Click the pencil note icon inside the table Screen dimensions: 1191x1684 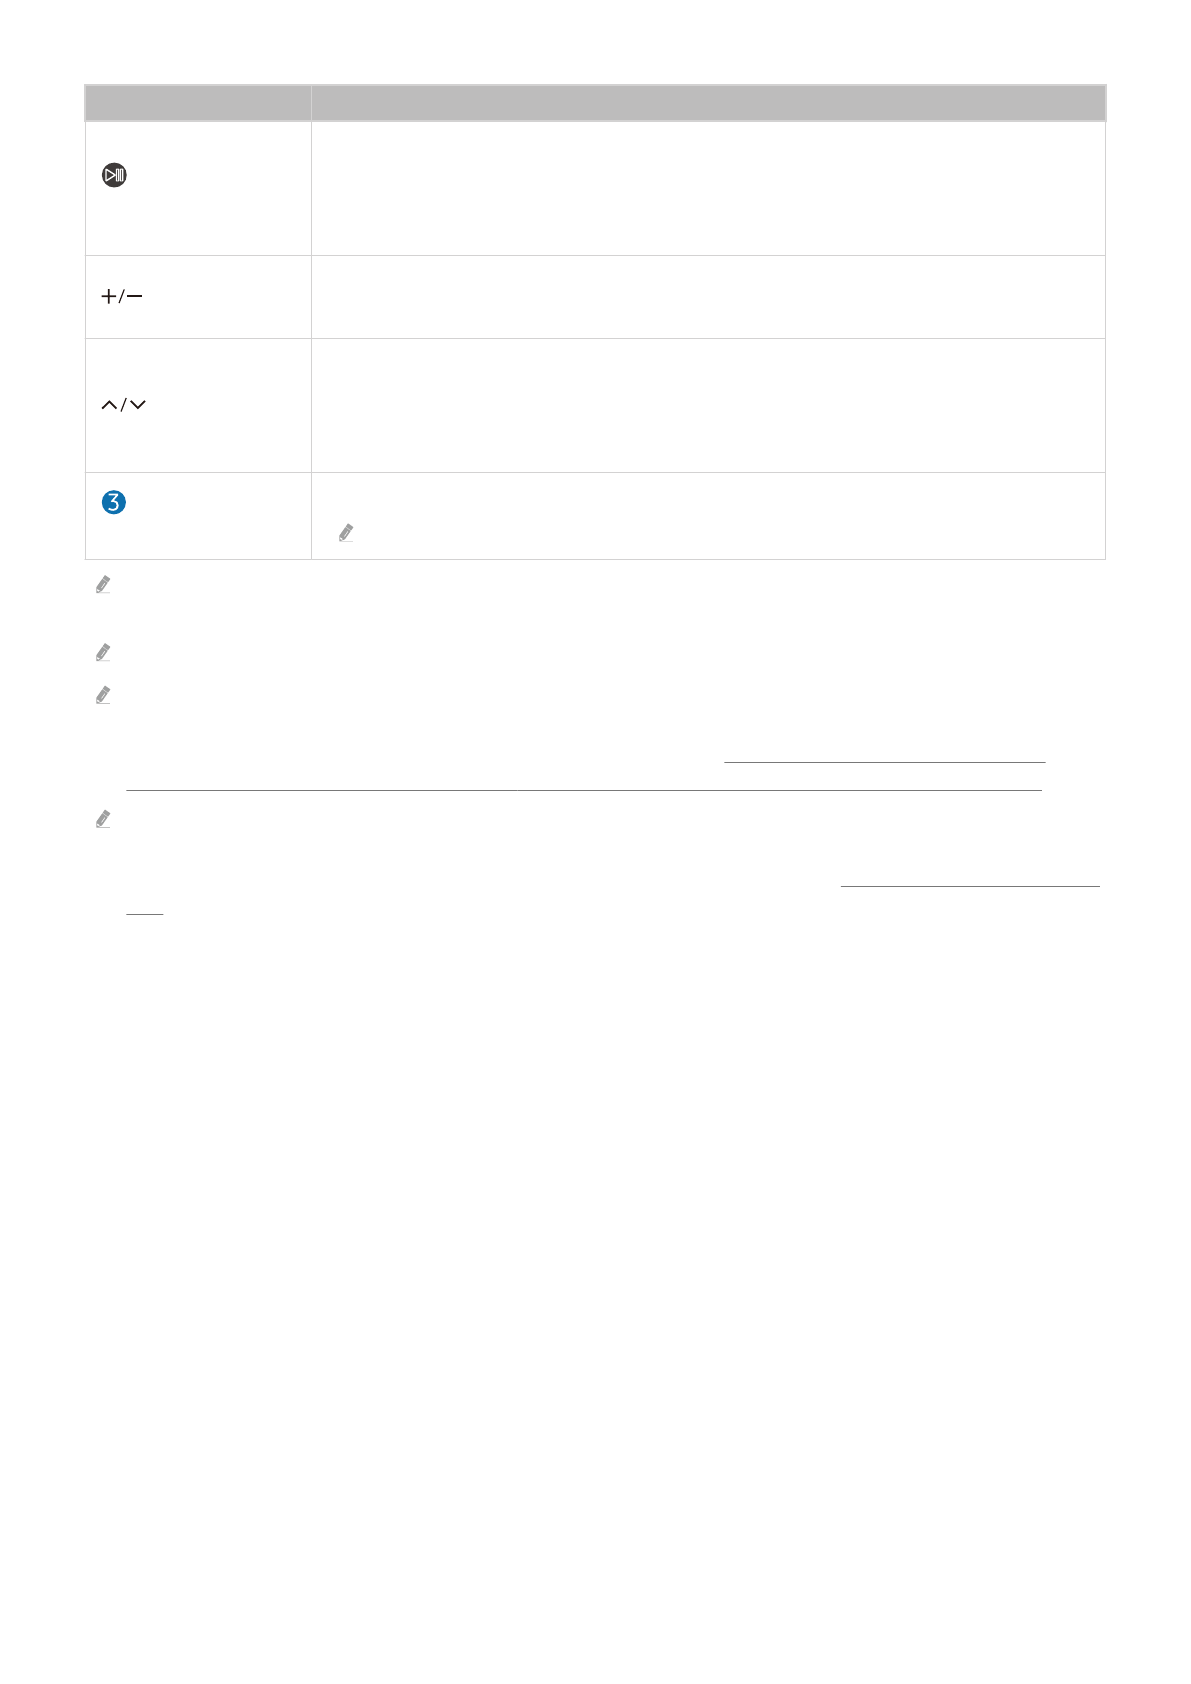(x=346, y=533)
